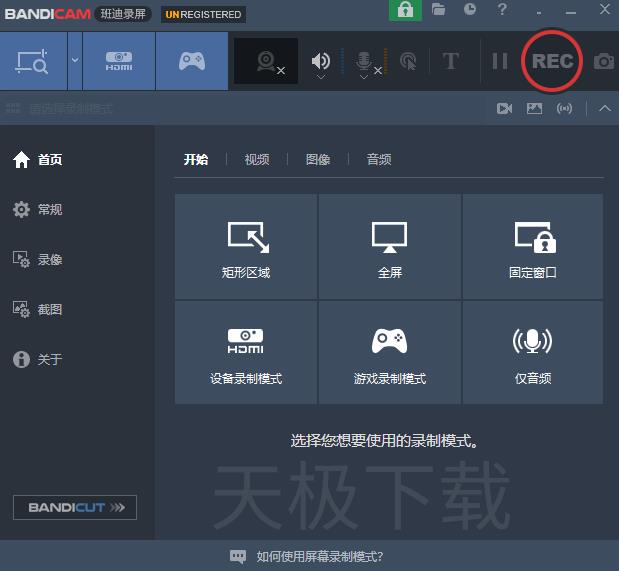Open 录像 settings in the sidebar
Viewport: 619px width, 571px height.
[38, 259]
